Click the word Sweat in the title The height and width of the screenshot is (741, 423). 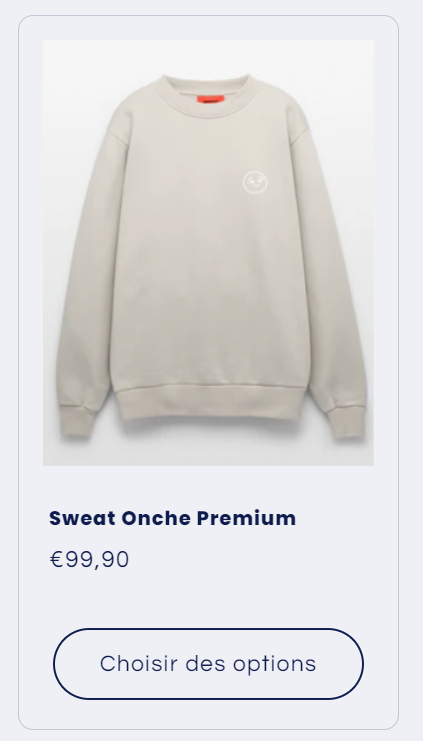(x=82, y=518)
